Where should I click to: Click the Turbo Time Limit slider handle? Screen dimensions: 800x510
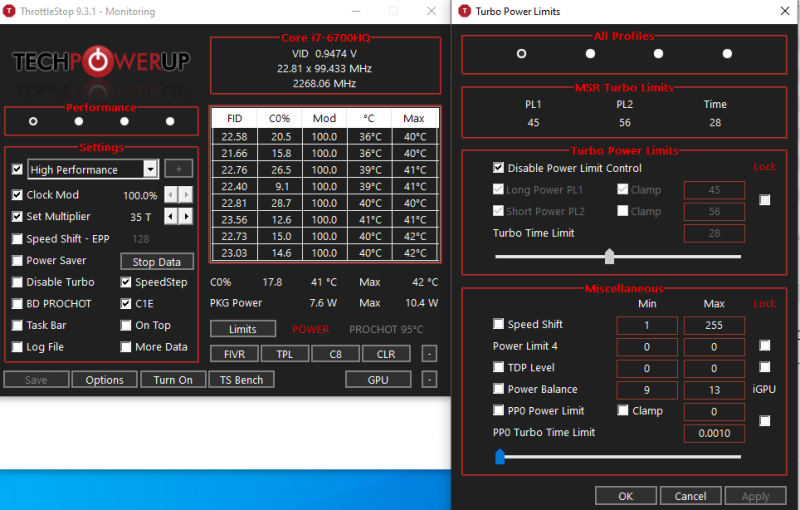click(x=609, y=256)
